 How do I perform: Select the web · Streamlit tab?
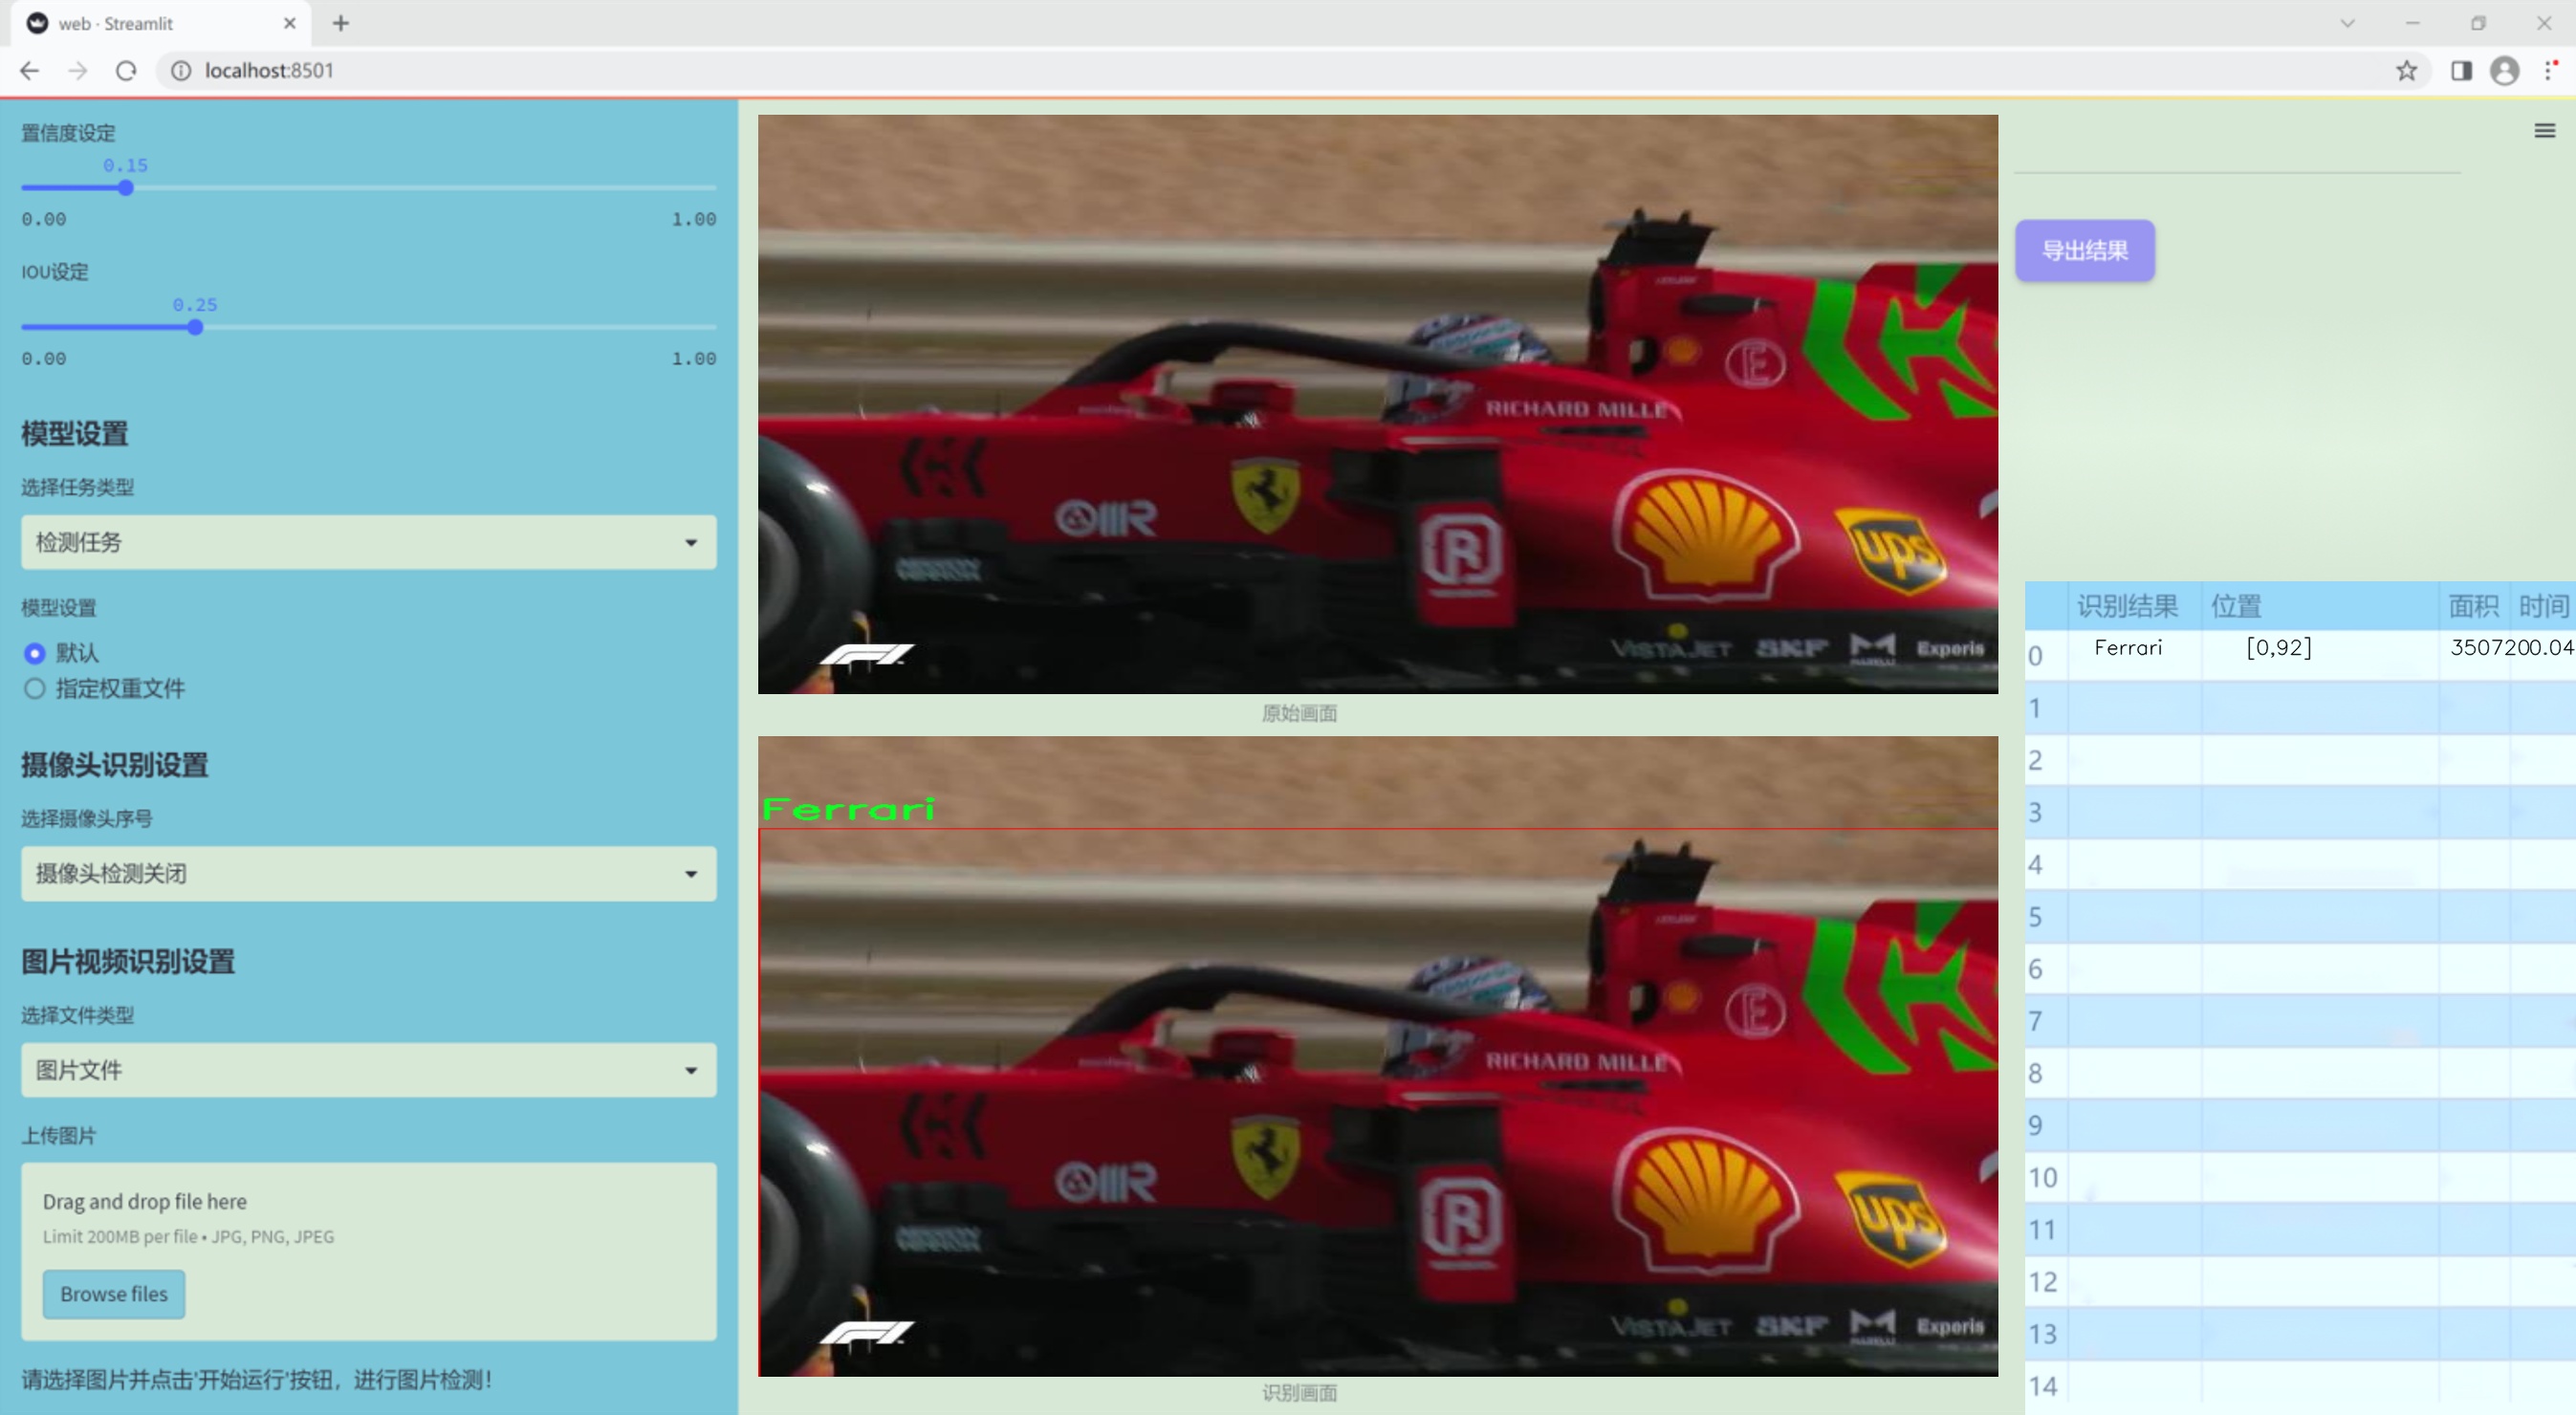pos(160,23)
